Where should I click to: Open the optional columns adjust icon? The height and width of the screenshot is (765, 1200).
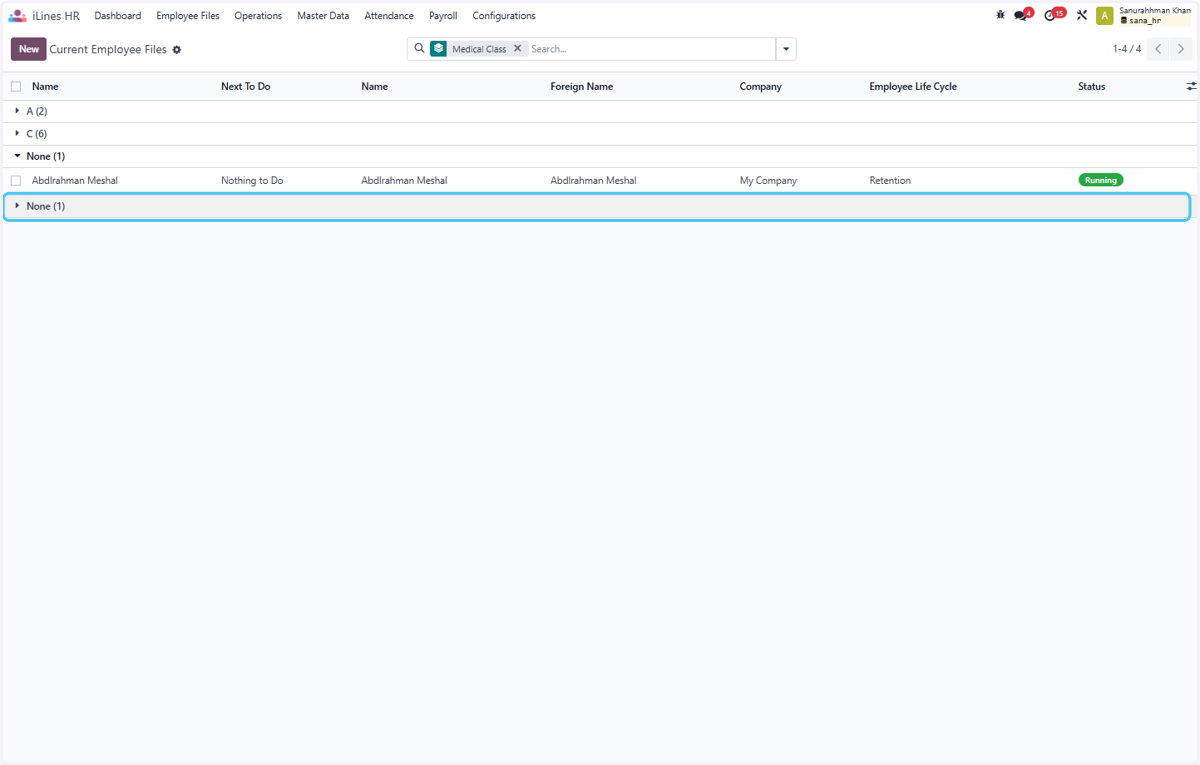pos(1191,86)
